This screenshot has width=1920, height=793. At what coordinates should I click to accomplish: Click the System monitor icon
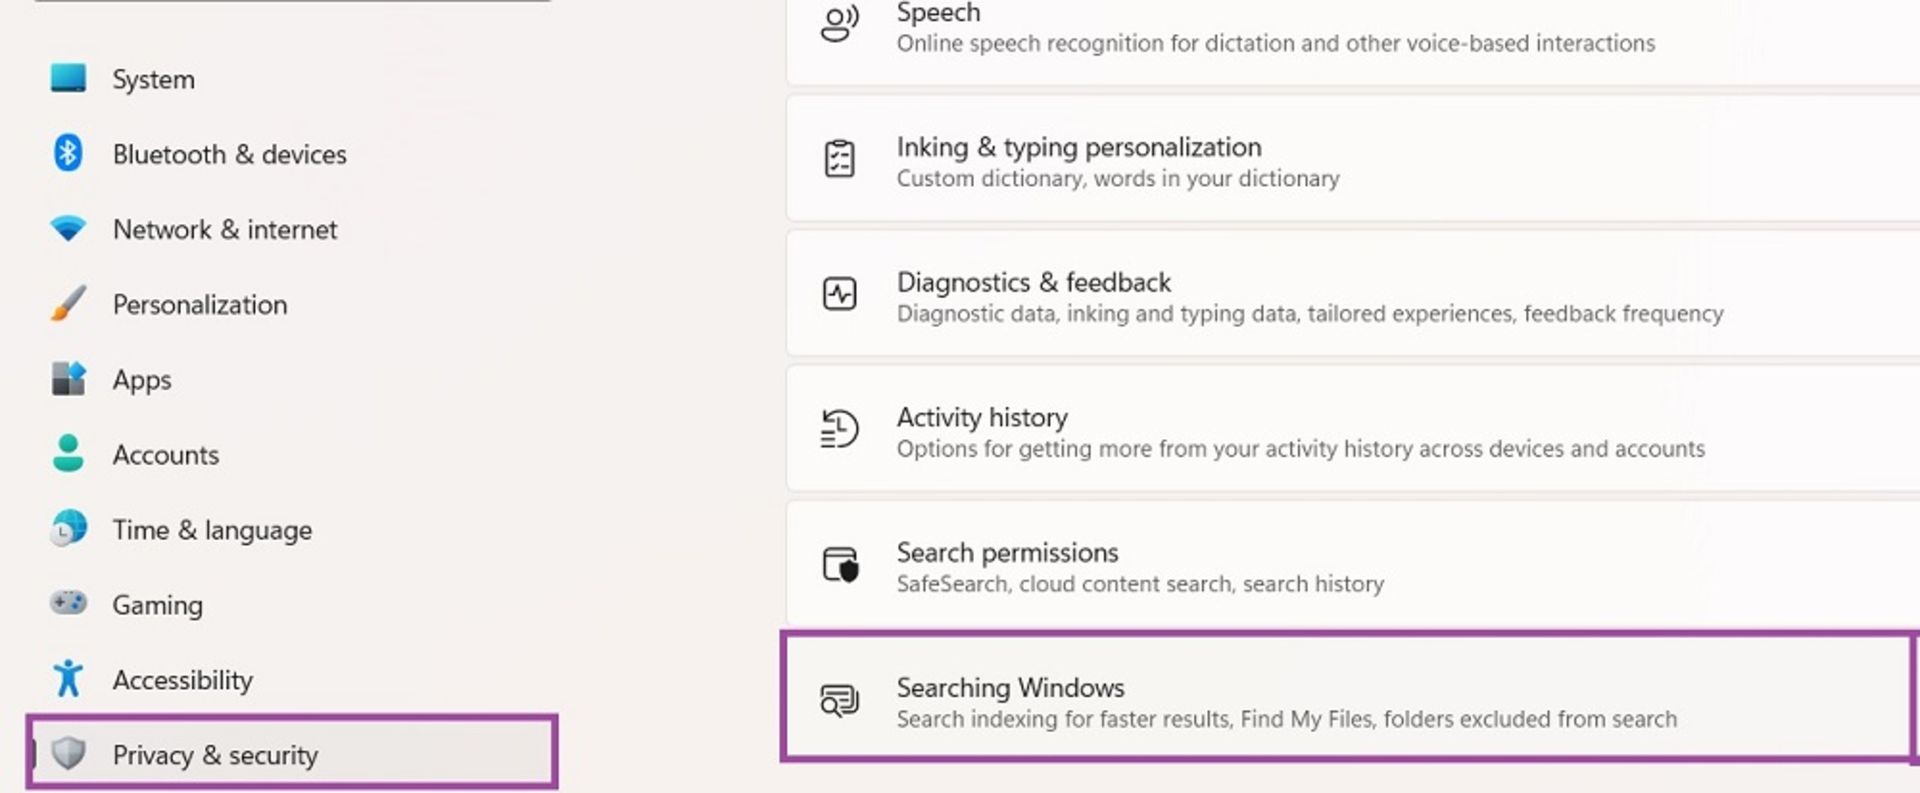pos(68,78)
